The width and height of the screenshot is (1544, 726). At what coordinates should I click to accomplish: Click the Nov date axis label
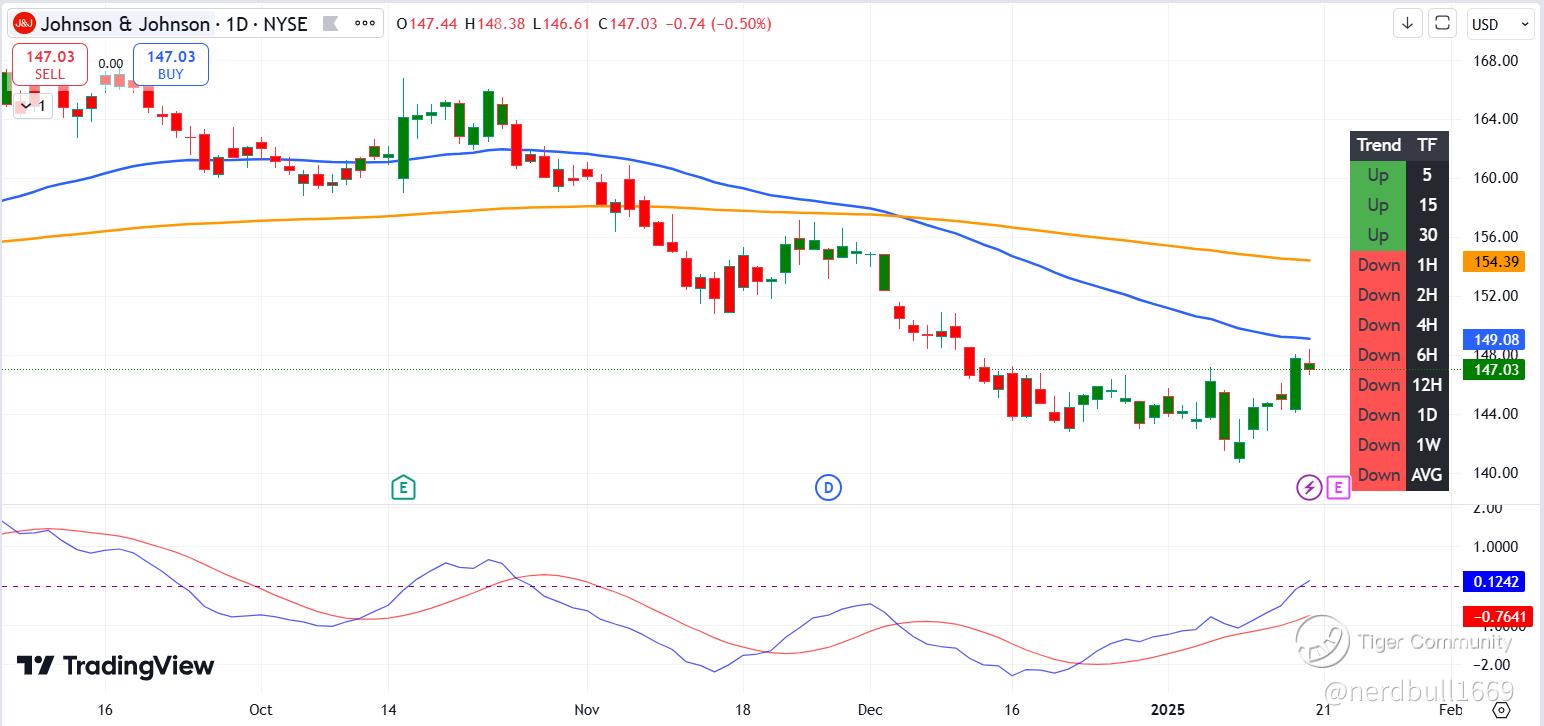click(587, 710)
